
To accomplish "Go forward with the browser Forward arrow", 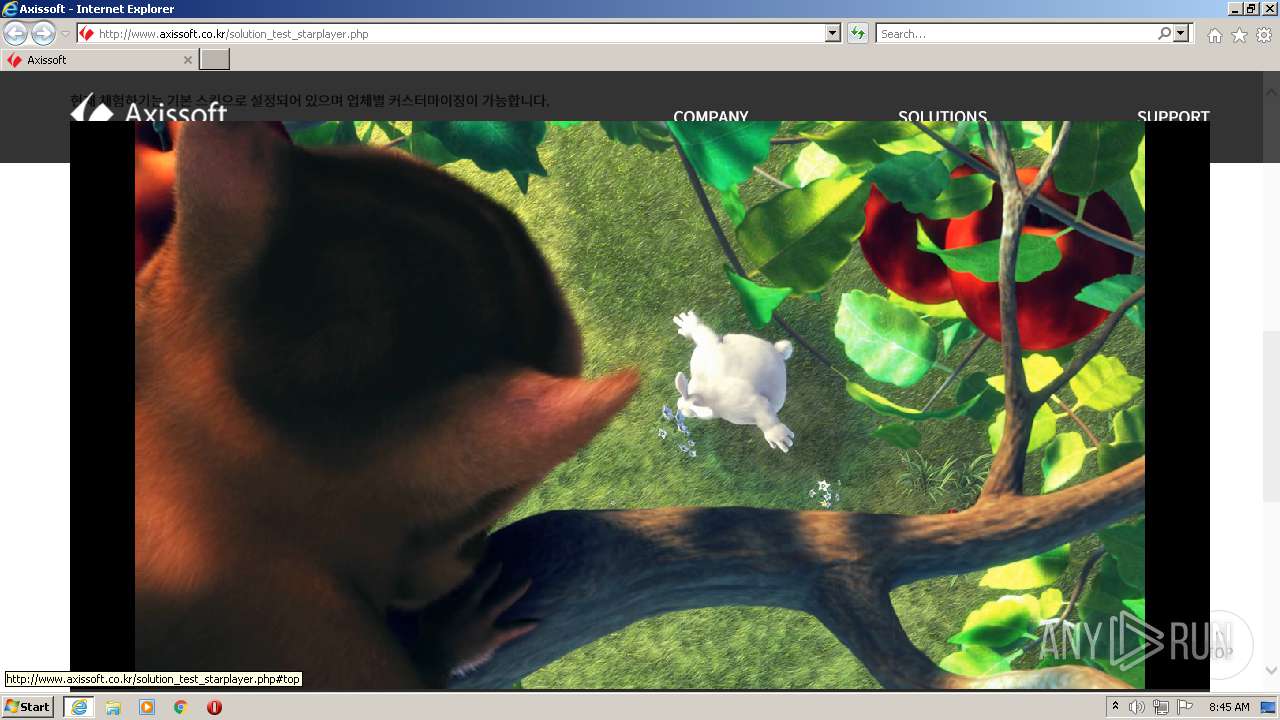I will coord(43,33).
